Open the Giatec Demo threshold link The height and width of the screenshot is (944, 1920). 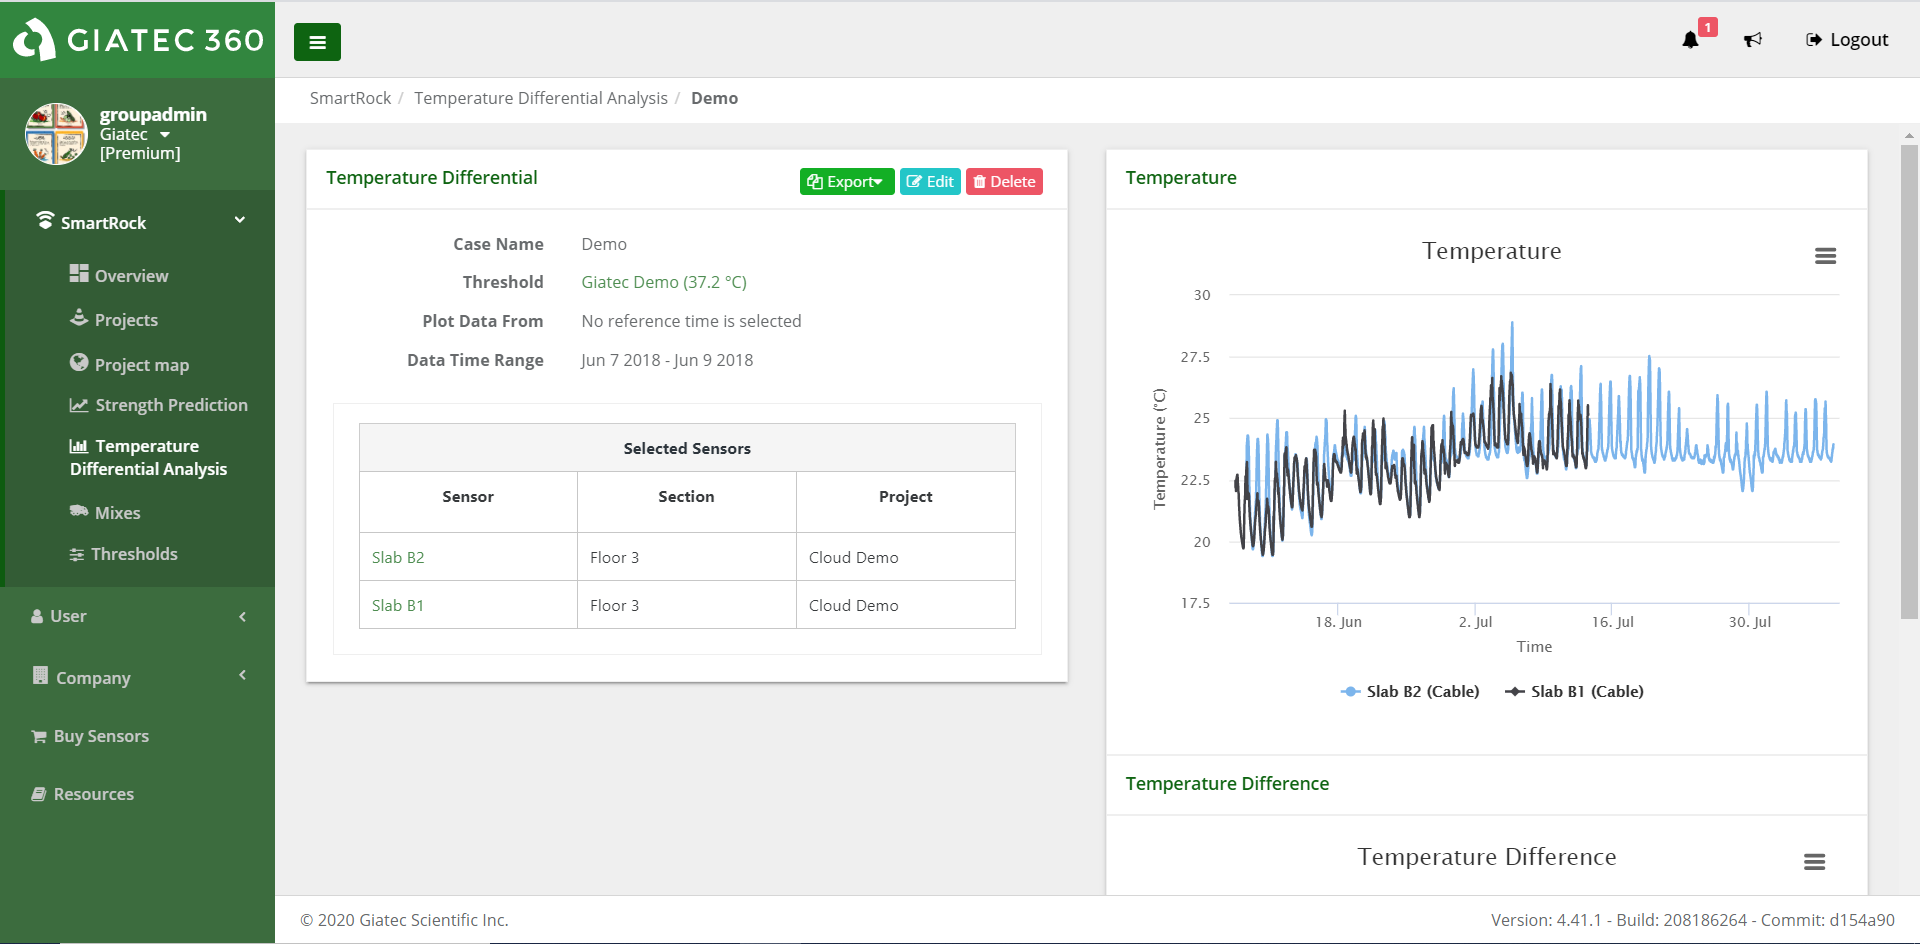[x=664, y=282]
